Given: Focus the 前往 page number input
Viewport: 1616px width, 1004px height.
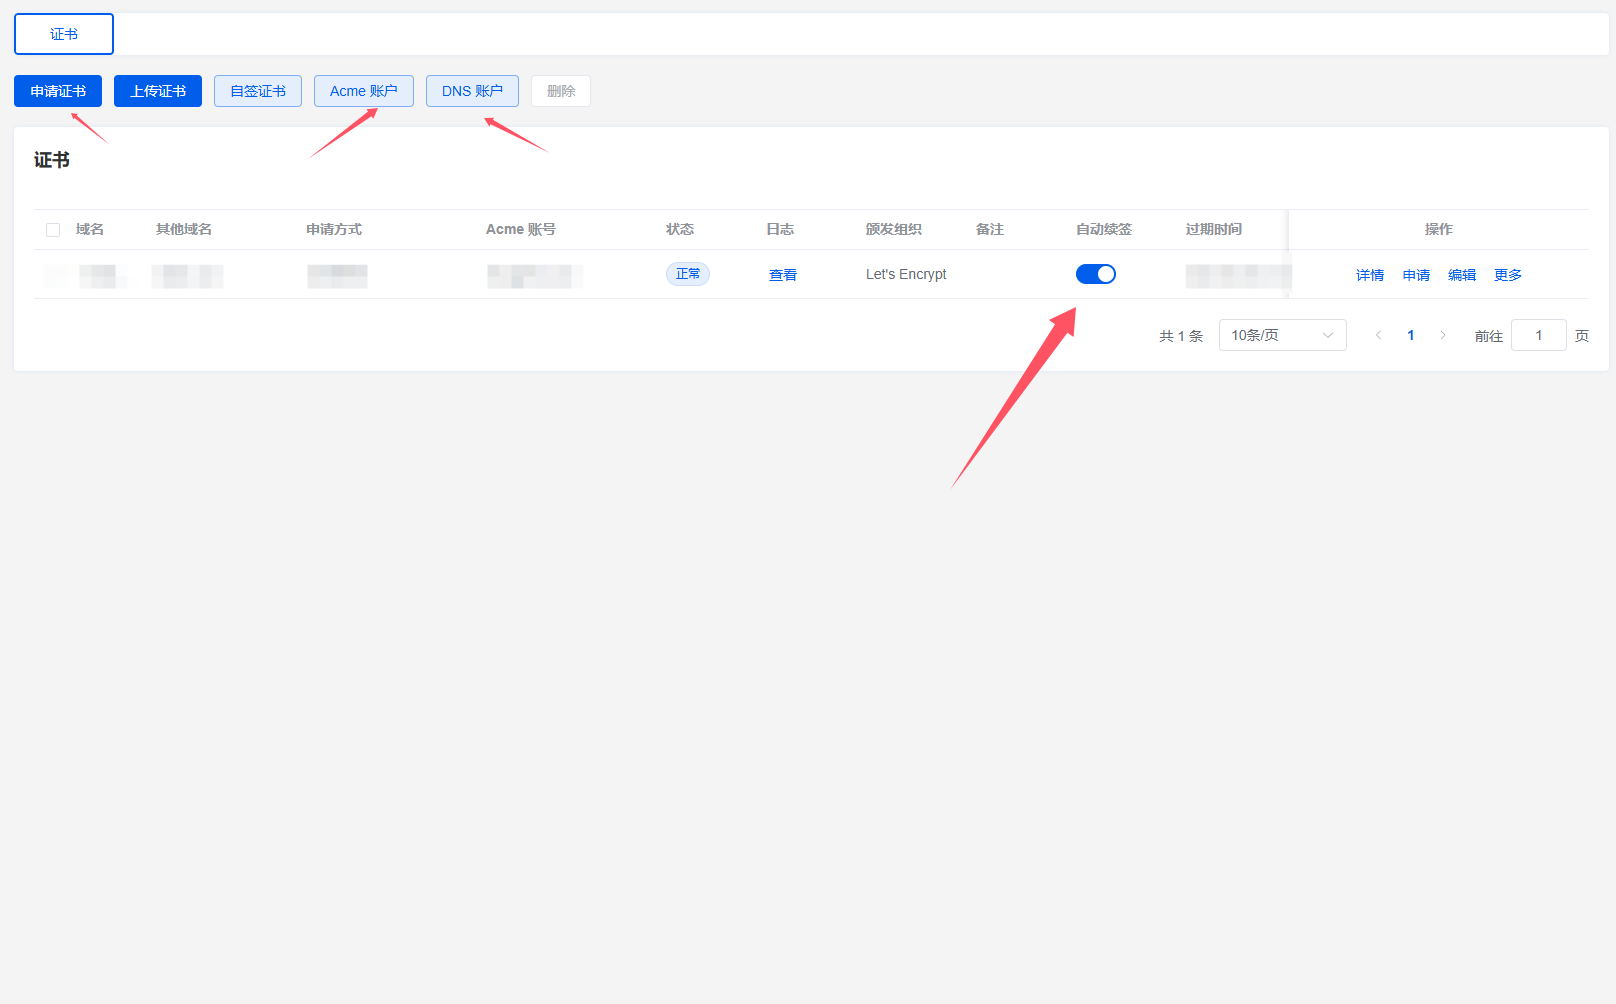Looking at the screenshot, I should (x=1538, y=335).
